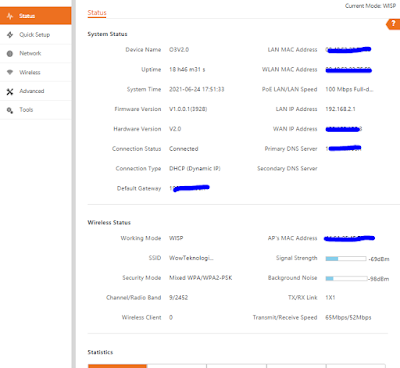Click the Connected status value
This screenshot has height=368, width=400.
click(184, 149)
